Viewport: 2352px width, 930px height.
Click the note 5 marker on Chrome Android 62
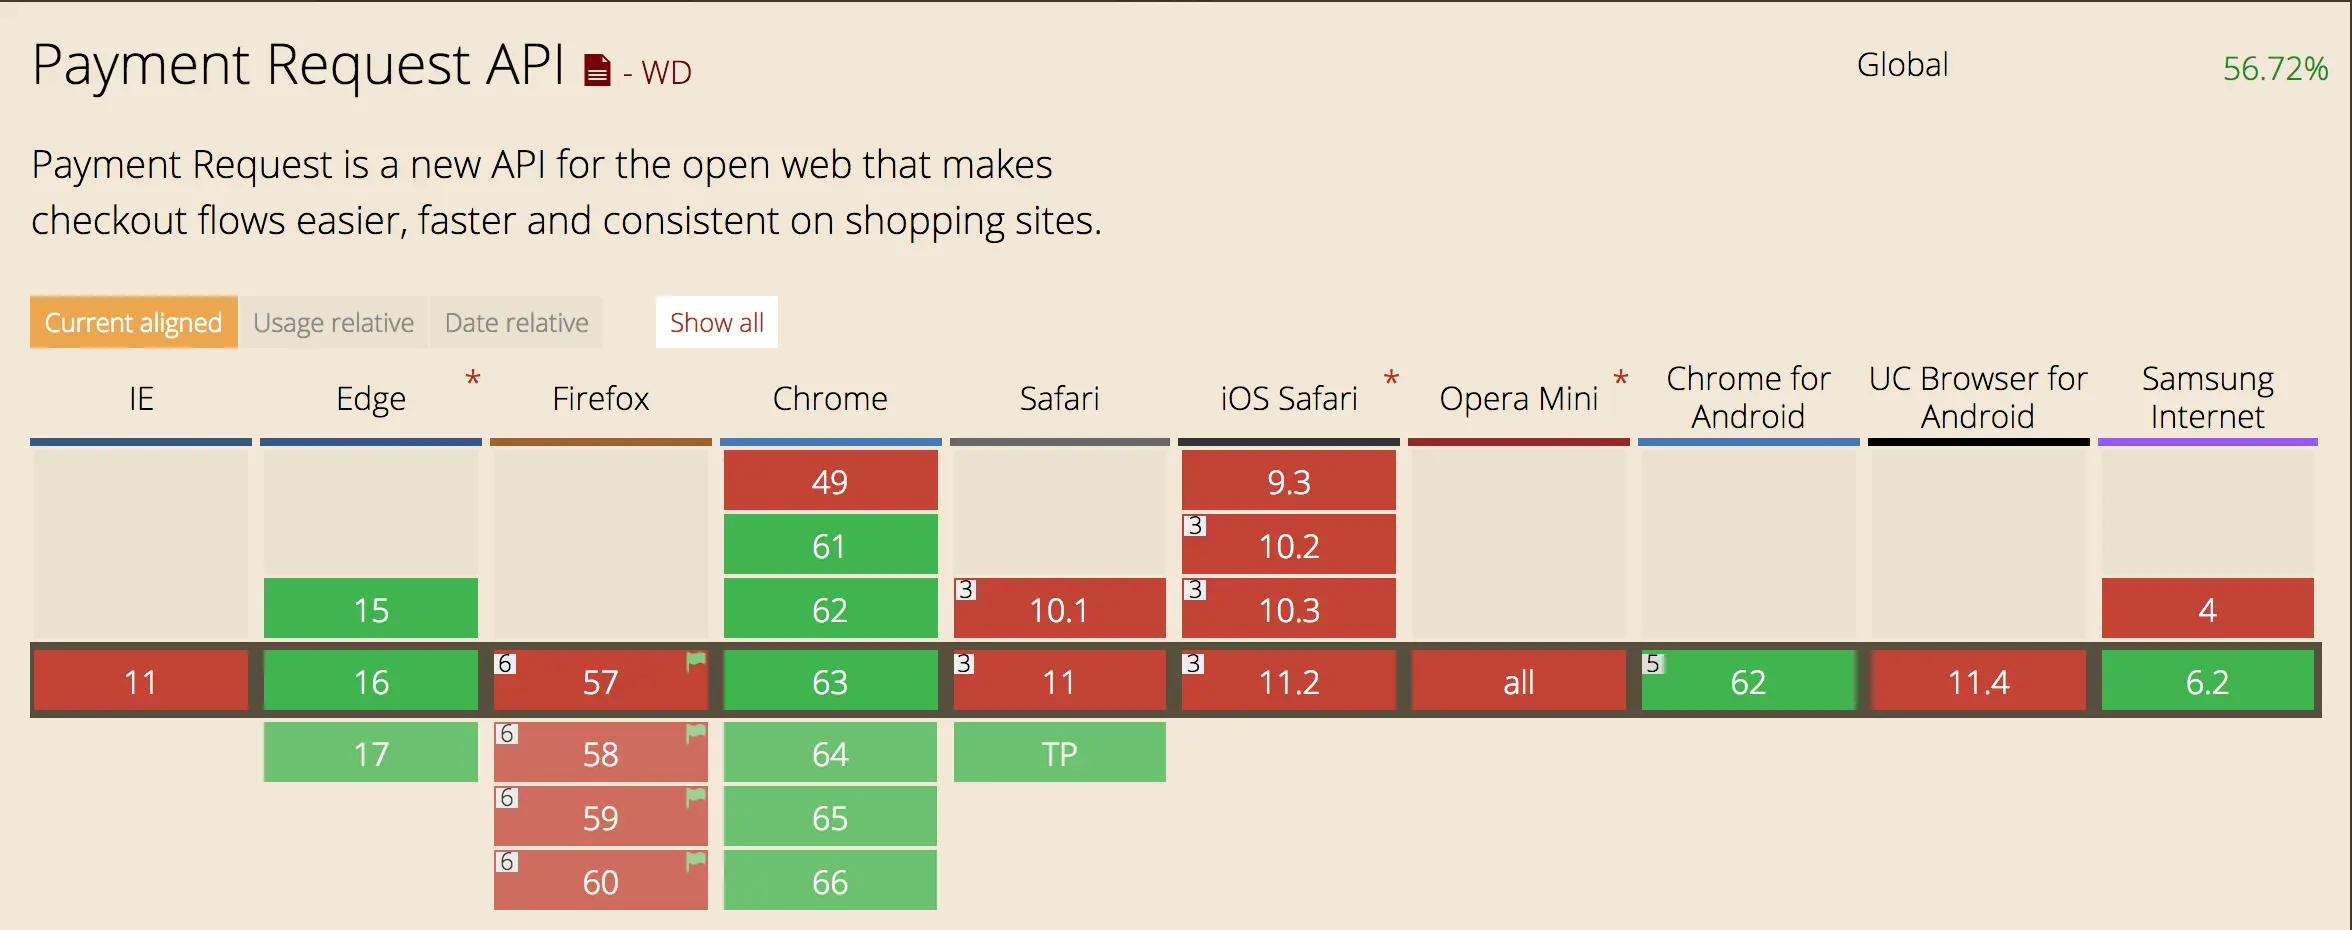(x=1653, y=663)
